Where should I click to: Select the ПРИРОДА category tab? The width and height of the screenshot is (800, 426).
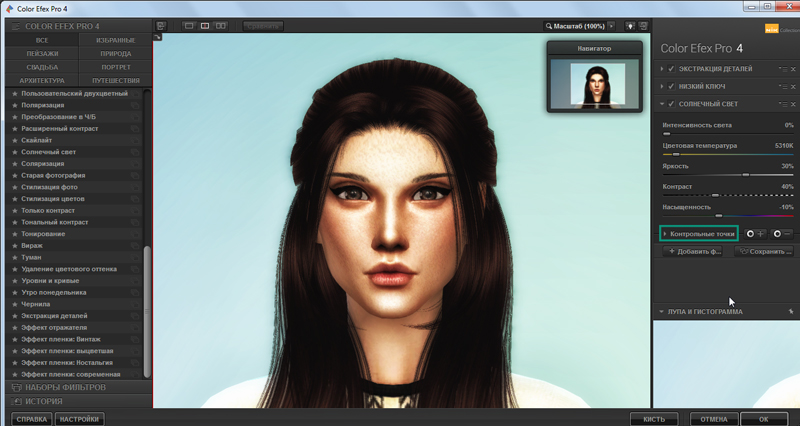coord(116,54)
